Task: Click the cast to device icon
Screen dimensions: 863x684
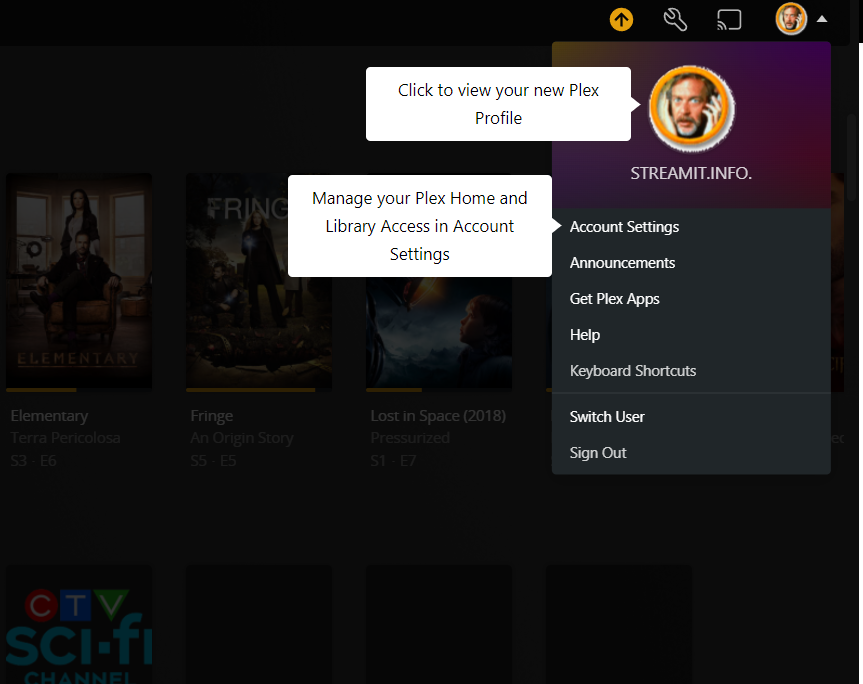Action: click(729, 20)
